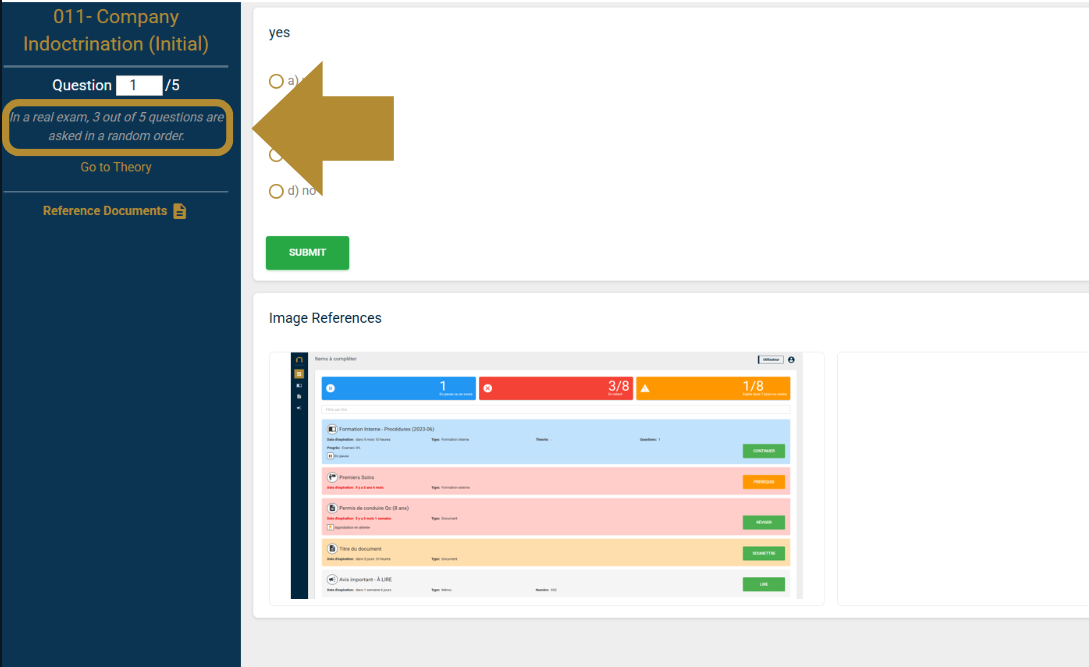This screenshot has width=1089, height=667.
Task: Open the Reference Documents link
Action: coord(105,211)
